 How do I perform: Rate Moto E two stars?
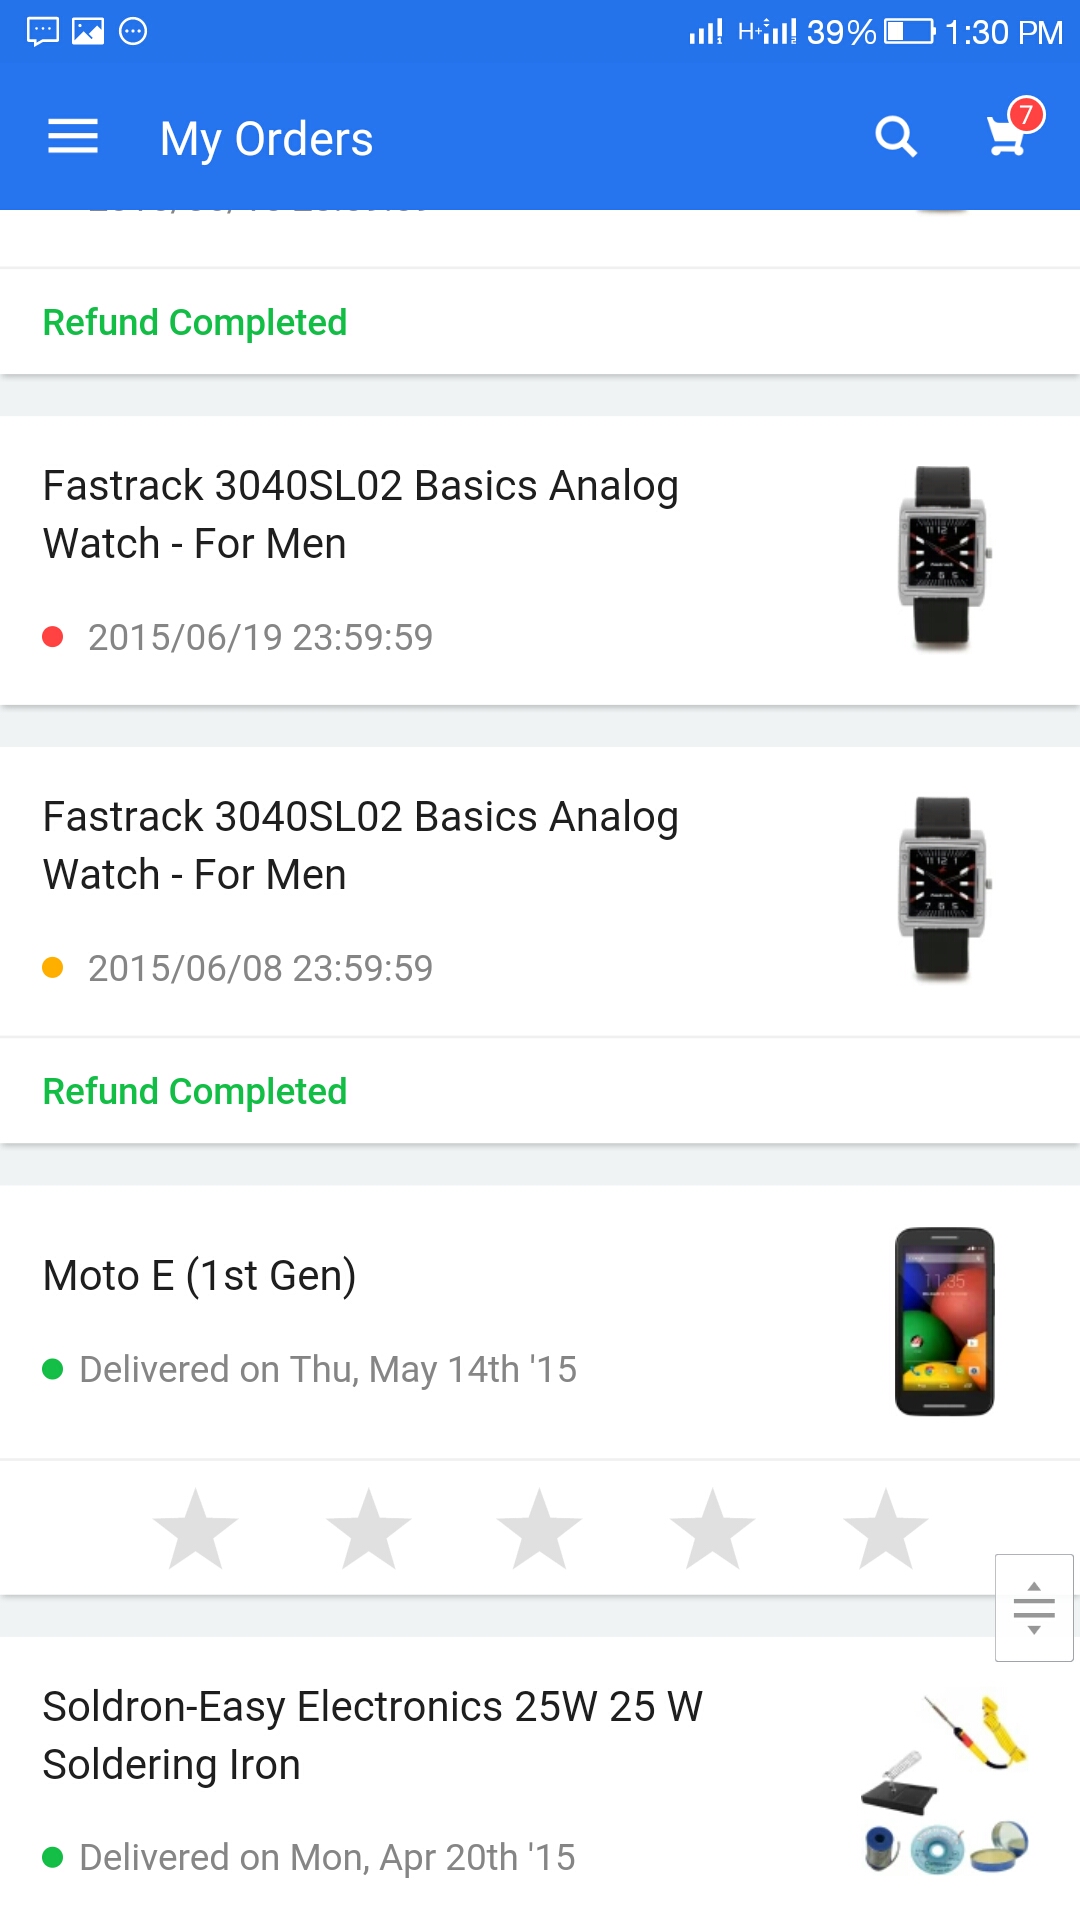[369, 1528]
